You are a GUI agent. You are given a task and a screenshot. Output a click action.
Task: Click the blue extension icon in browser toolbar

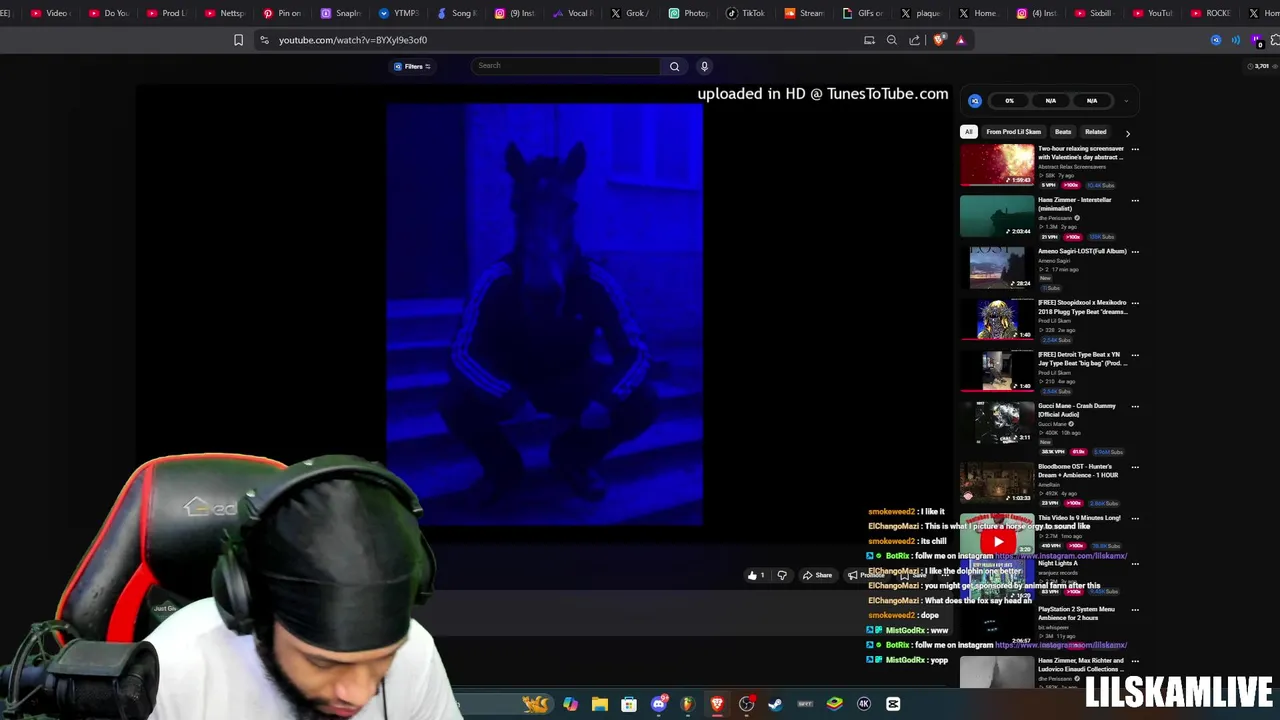click(x=1216, y=40)
